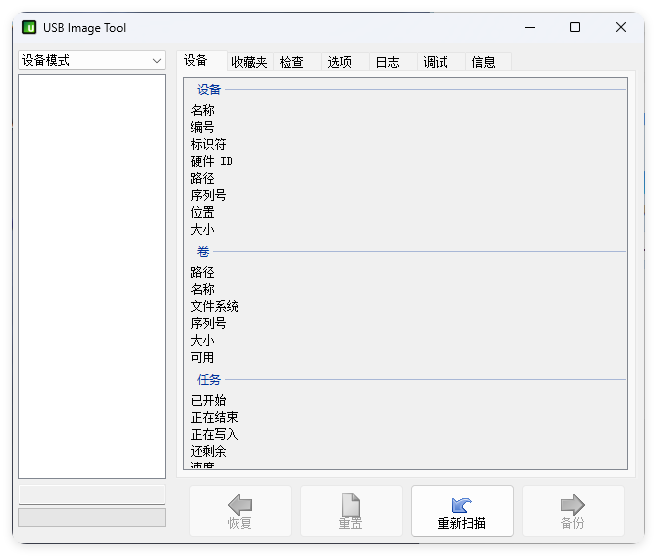View the 信息 info tab
The height and width of the screenshot is (556, 657).
484,62
